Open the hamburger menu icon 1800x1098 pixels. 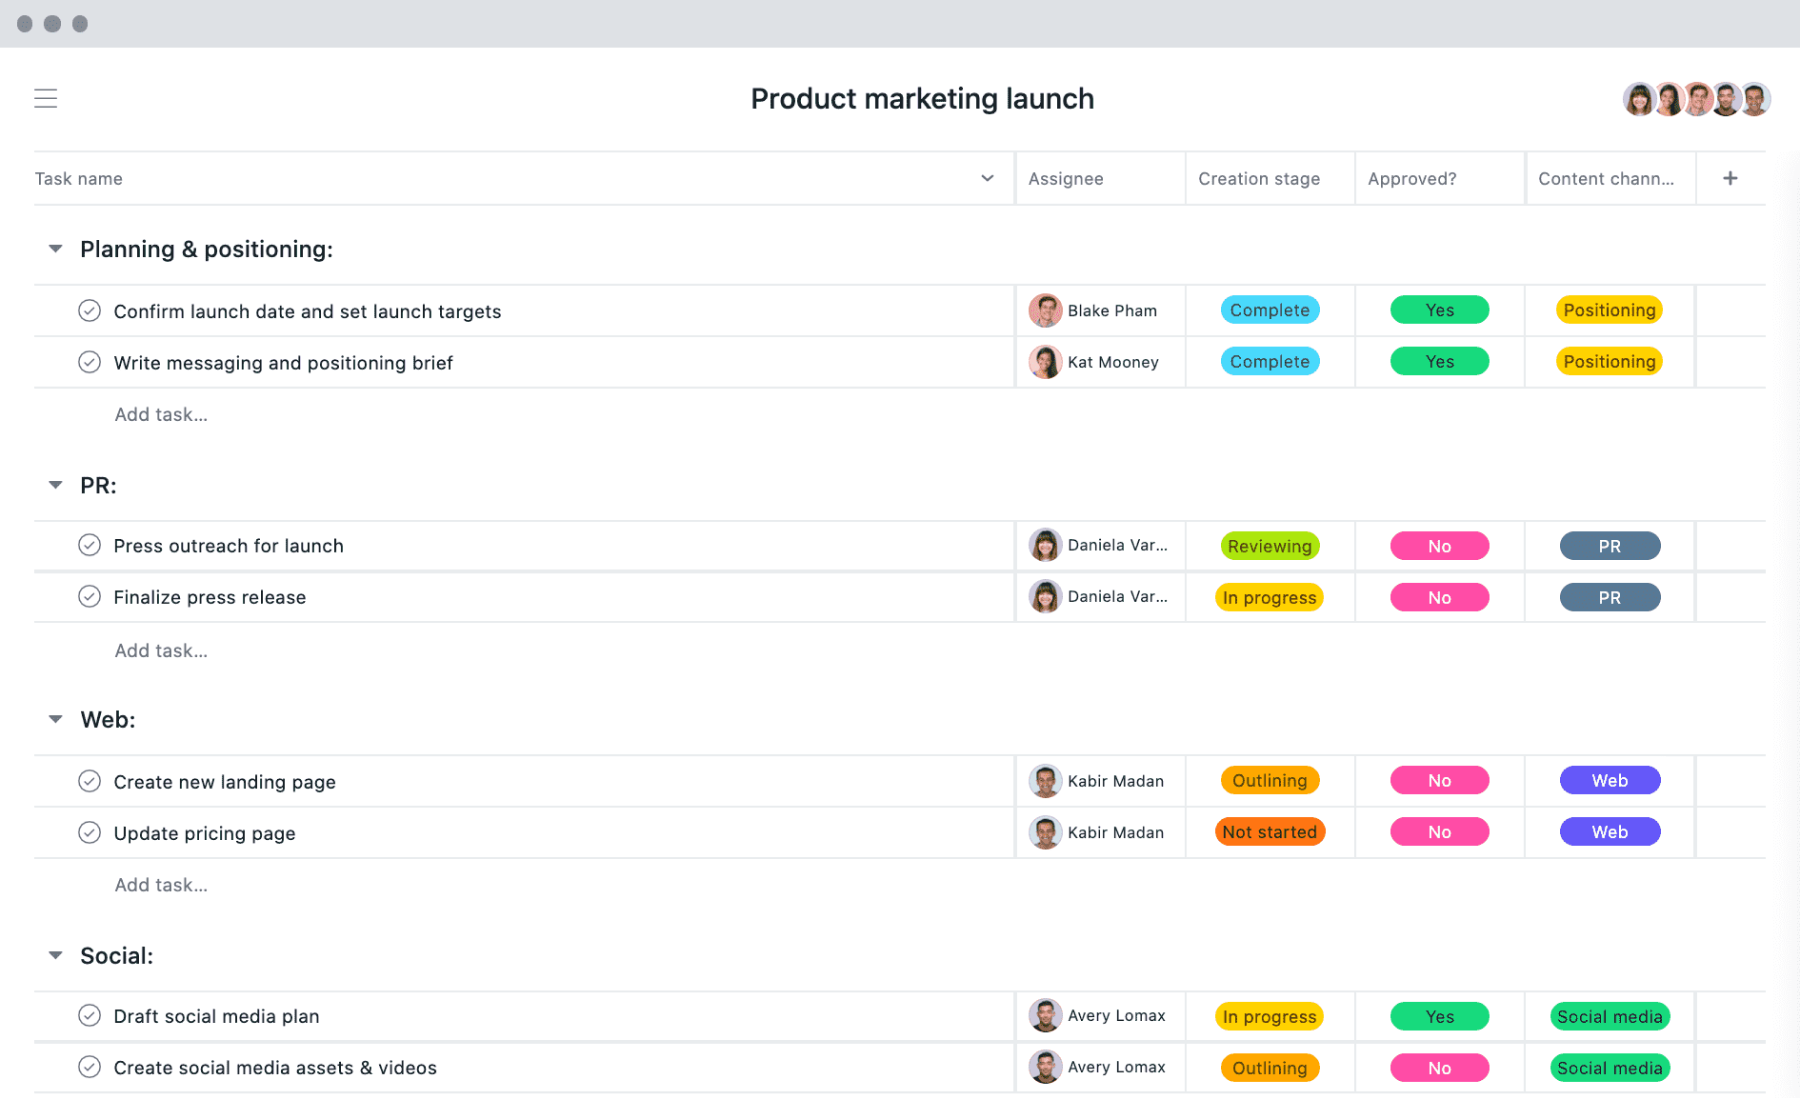[46, 98]
